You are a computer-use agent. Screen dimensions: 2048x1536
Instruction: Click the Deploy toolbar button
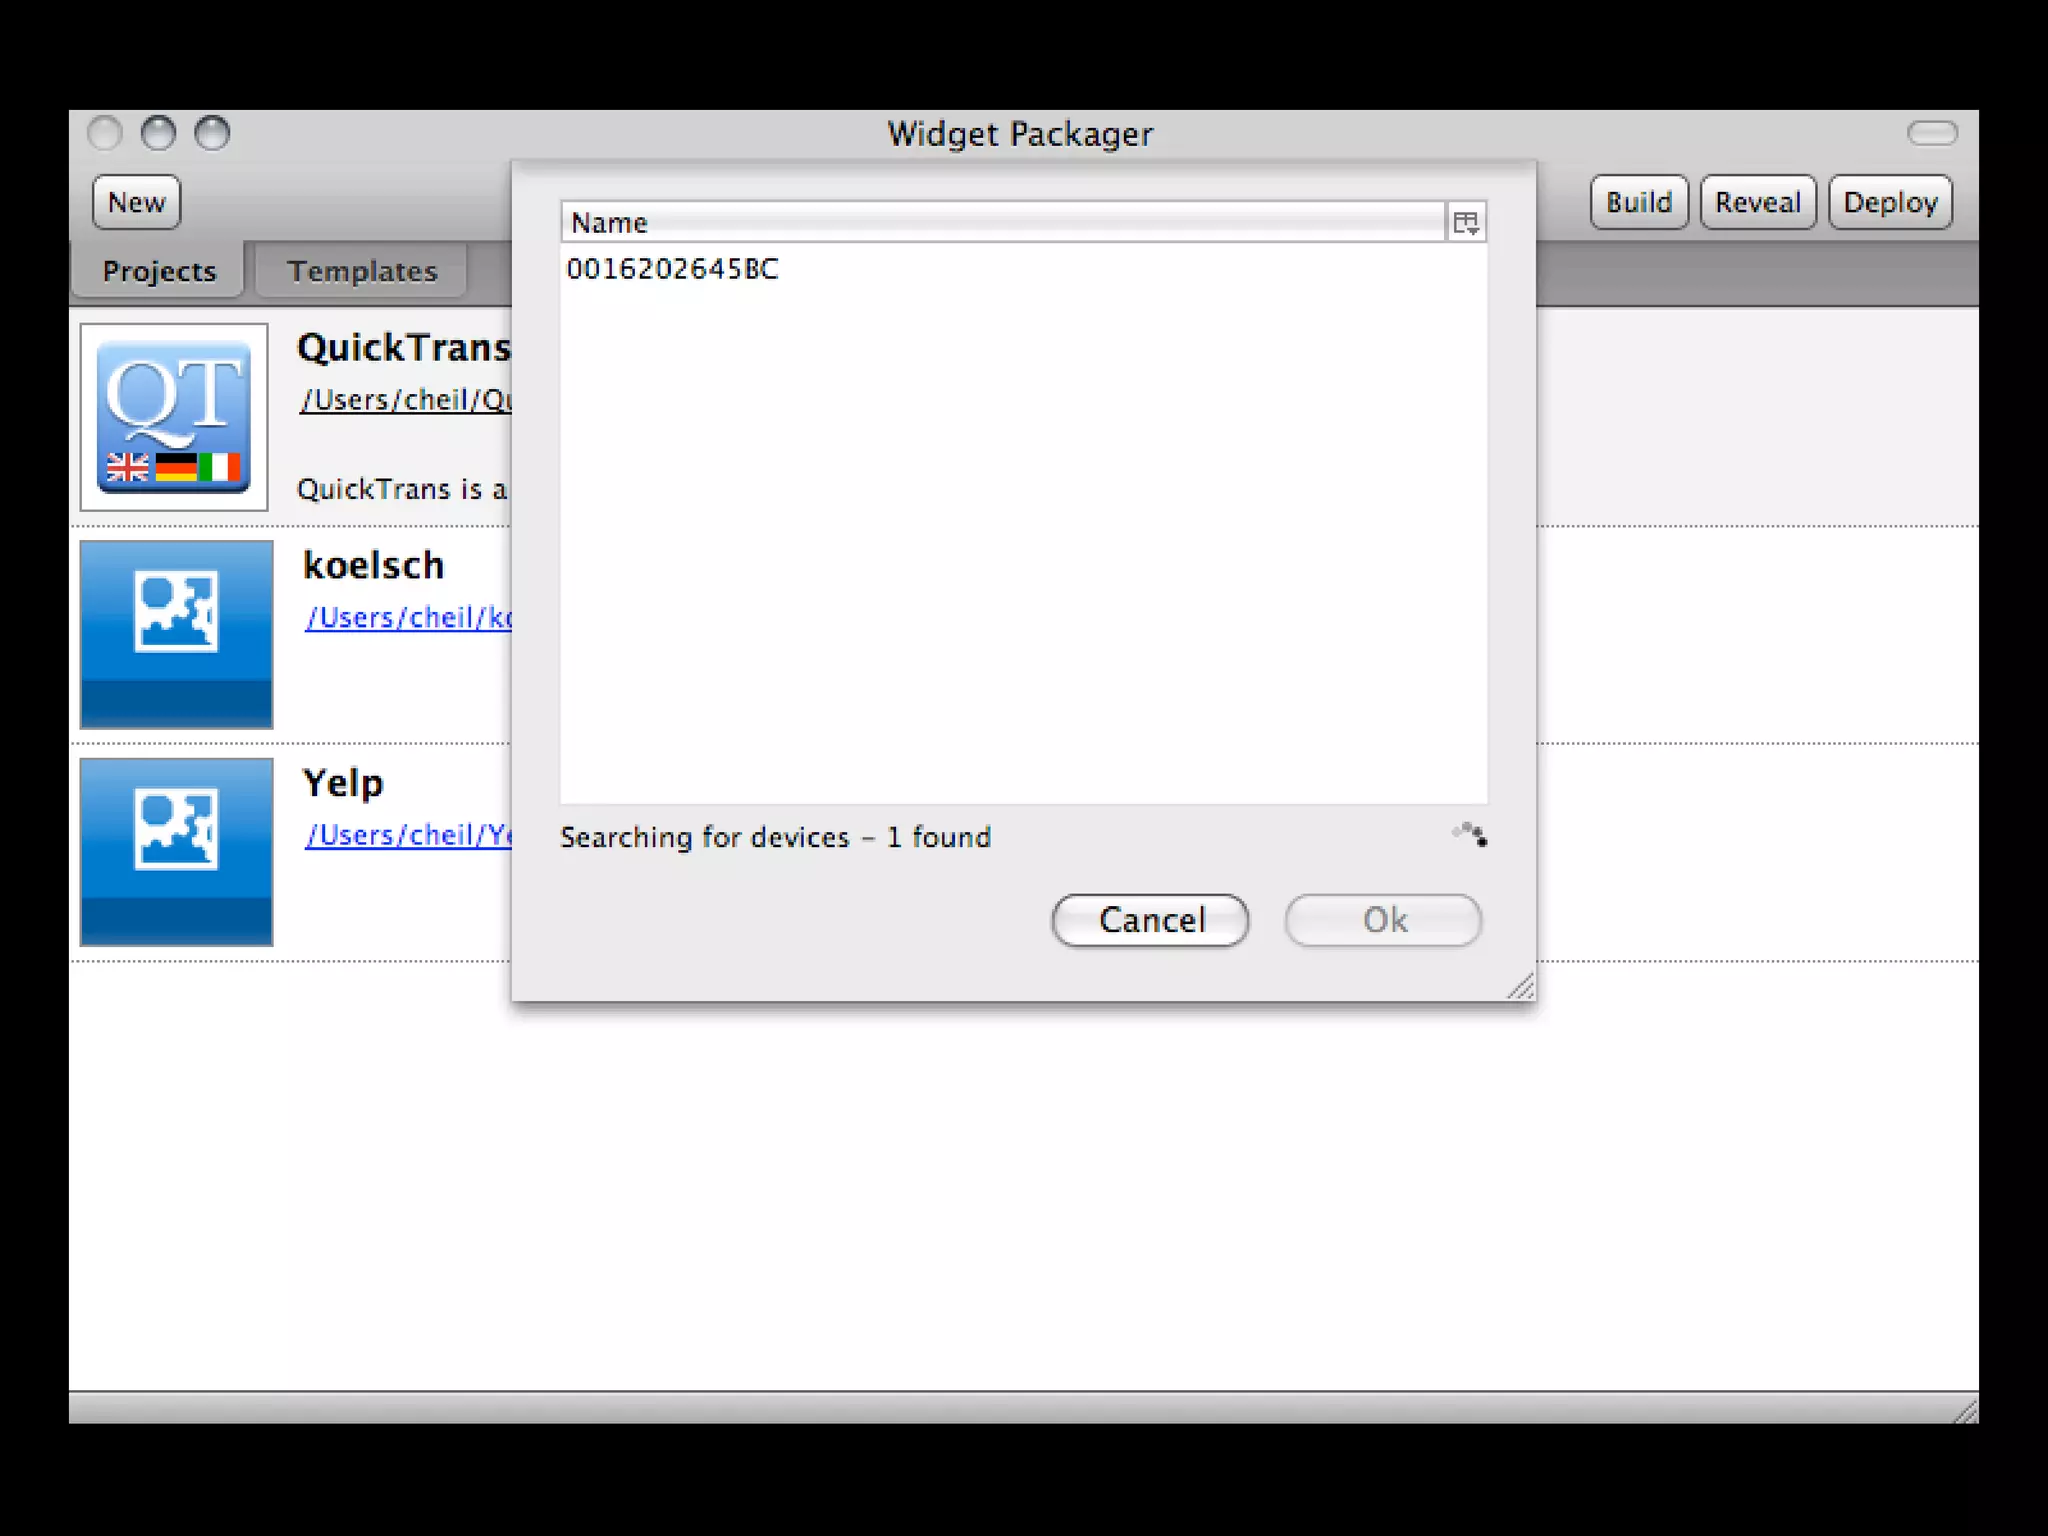[1890, 203]
